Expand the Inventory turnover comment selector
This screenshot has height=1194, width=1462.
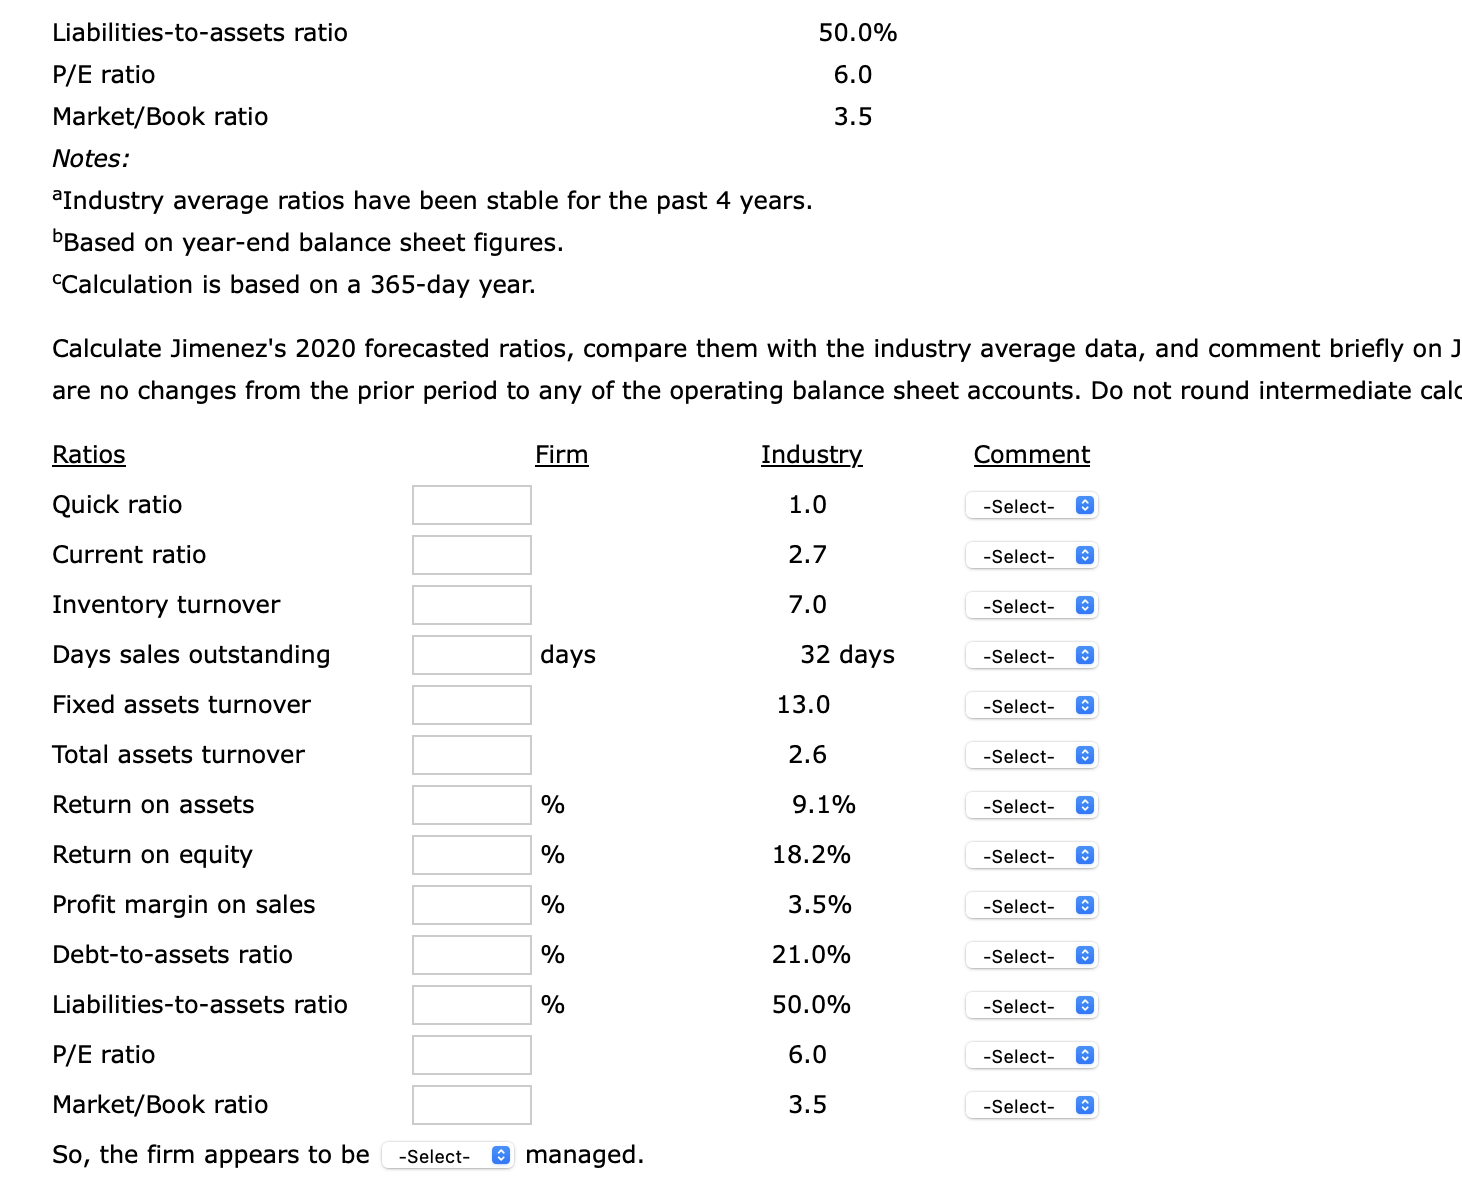(1030, 605)
